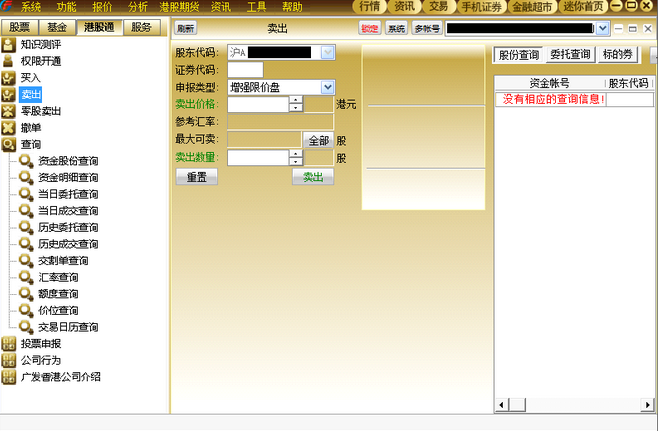Switch to the 港股通 tab
The image size is (658, 431).
tap(99, 27)
